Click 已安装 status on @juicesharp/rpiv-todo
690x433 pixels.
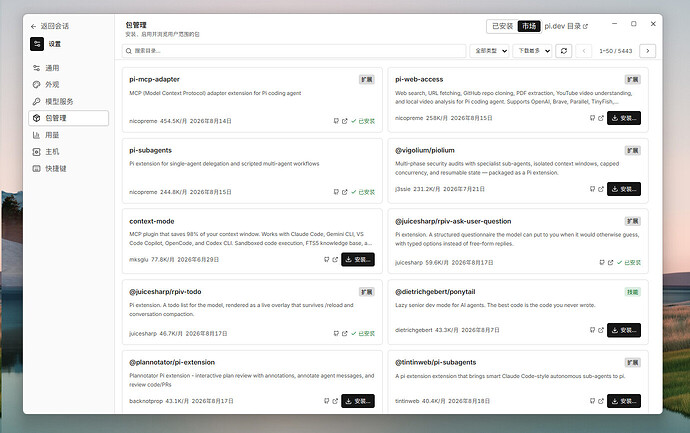pos(363,334)
